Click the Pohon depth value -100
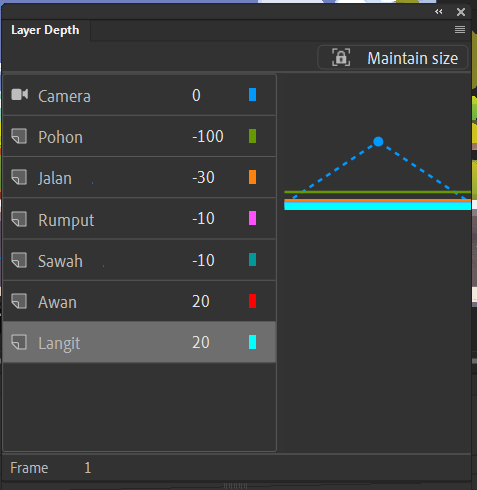Screen dimensions: 477x490 tap(208, 136)
